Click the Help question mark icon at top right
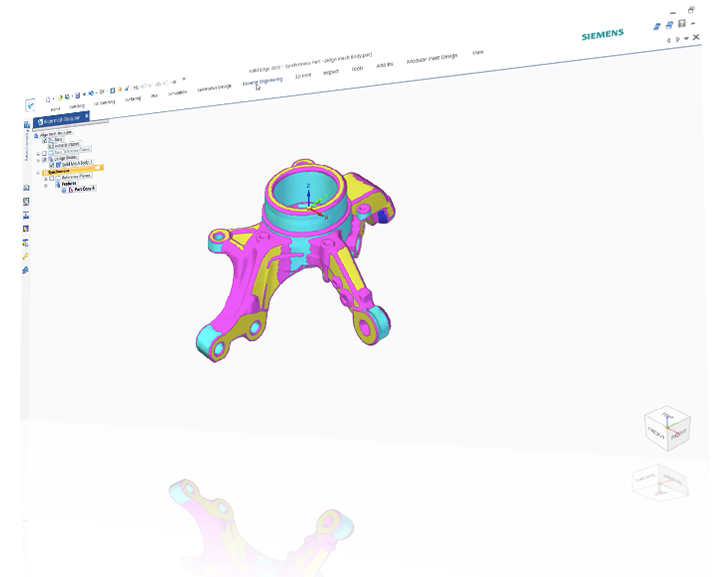 [682, 23]
